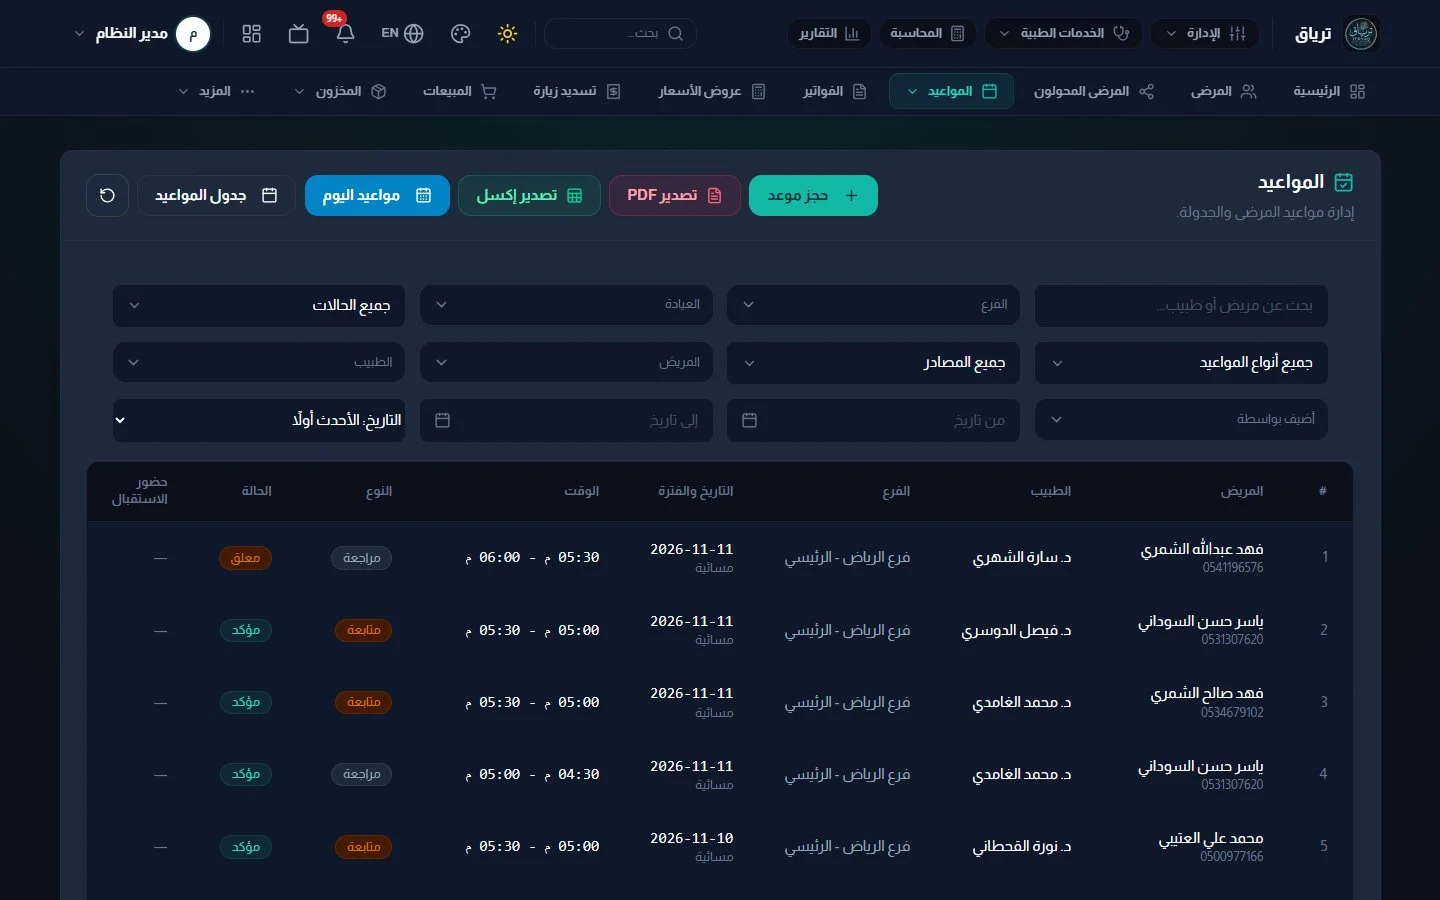This screenshot has width=1440, height=900.
Task: Open the جميع المصادر dropdown
Action: (x=873, y=363)
